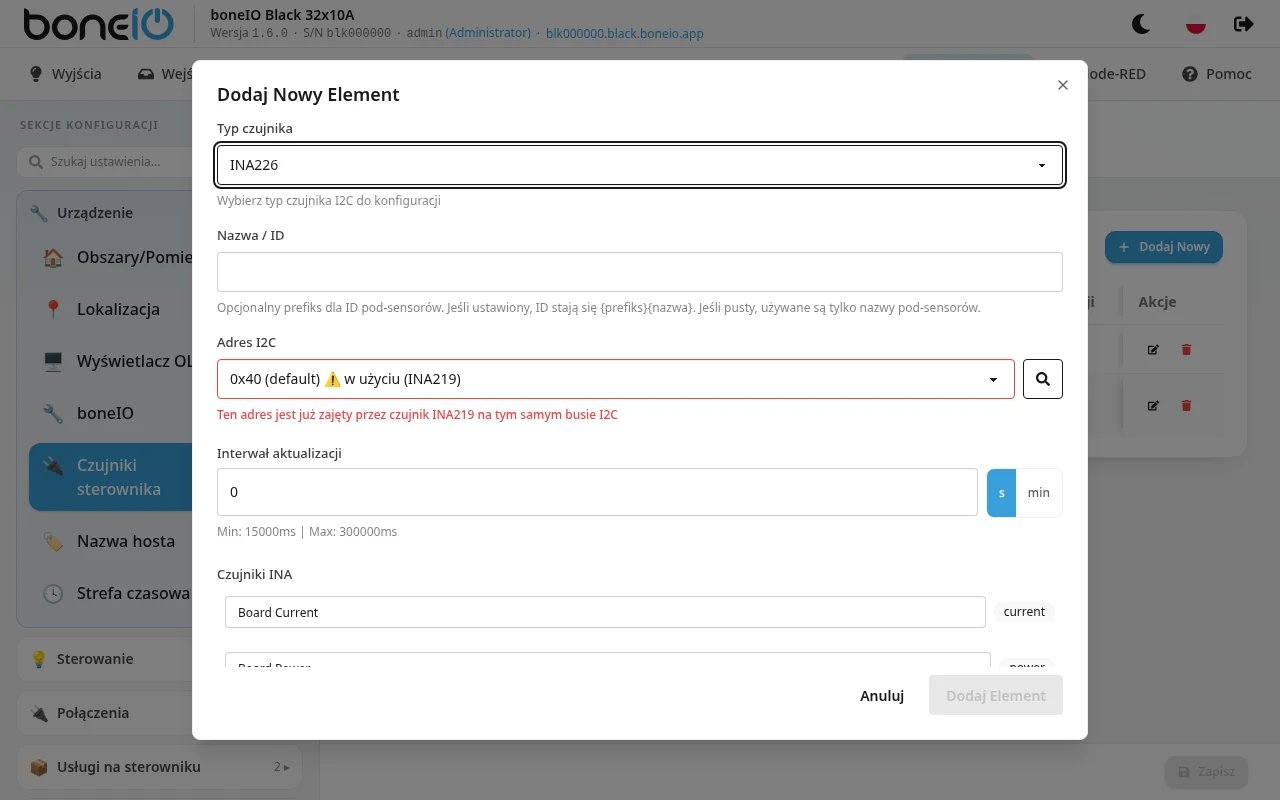Screen dimensions: 1280x800
Task: Expand the Sterowanie section
Action: pos(105,659)
